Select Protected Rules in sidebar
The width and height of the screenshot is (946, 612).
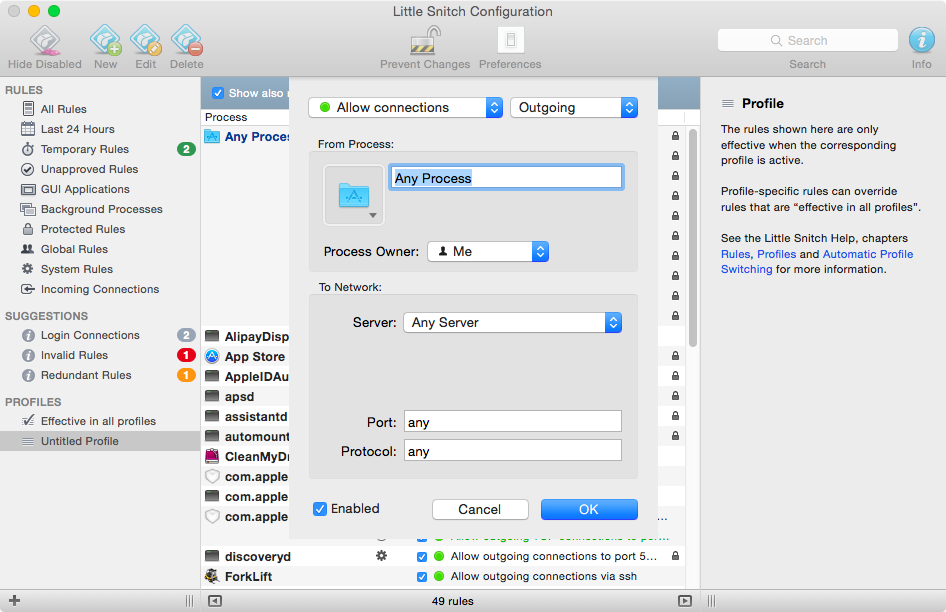coord(83,229)
